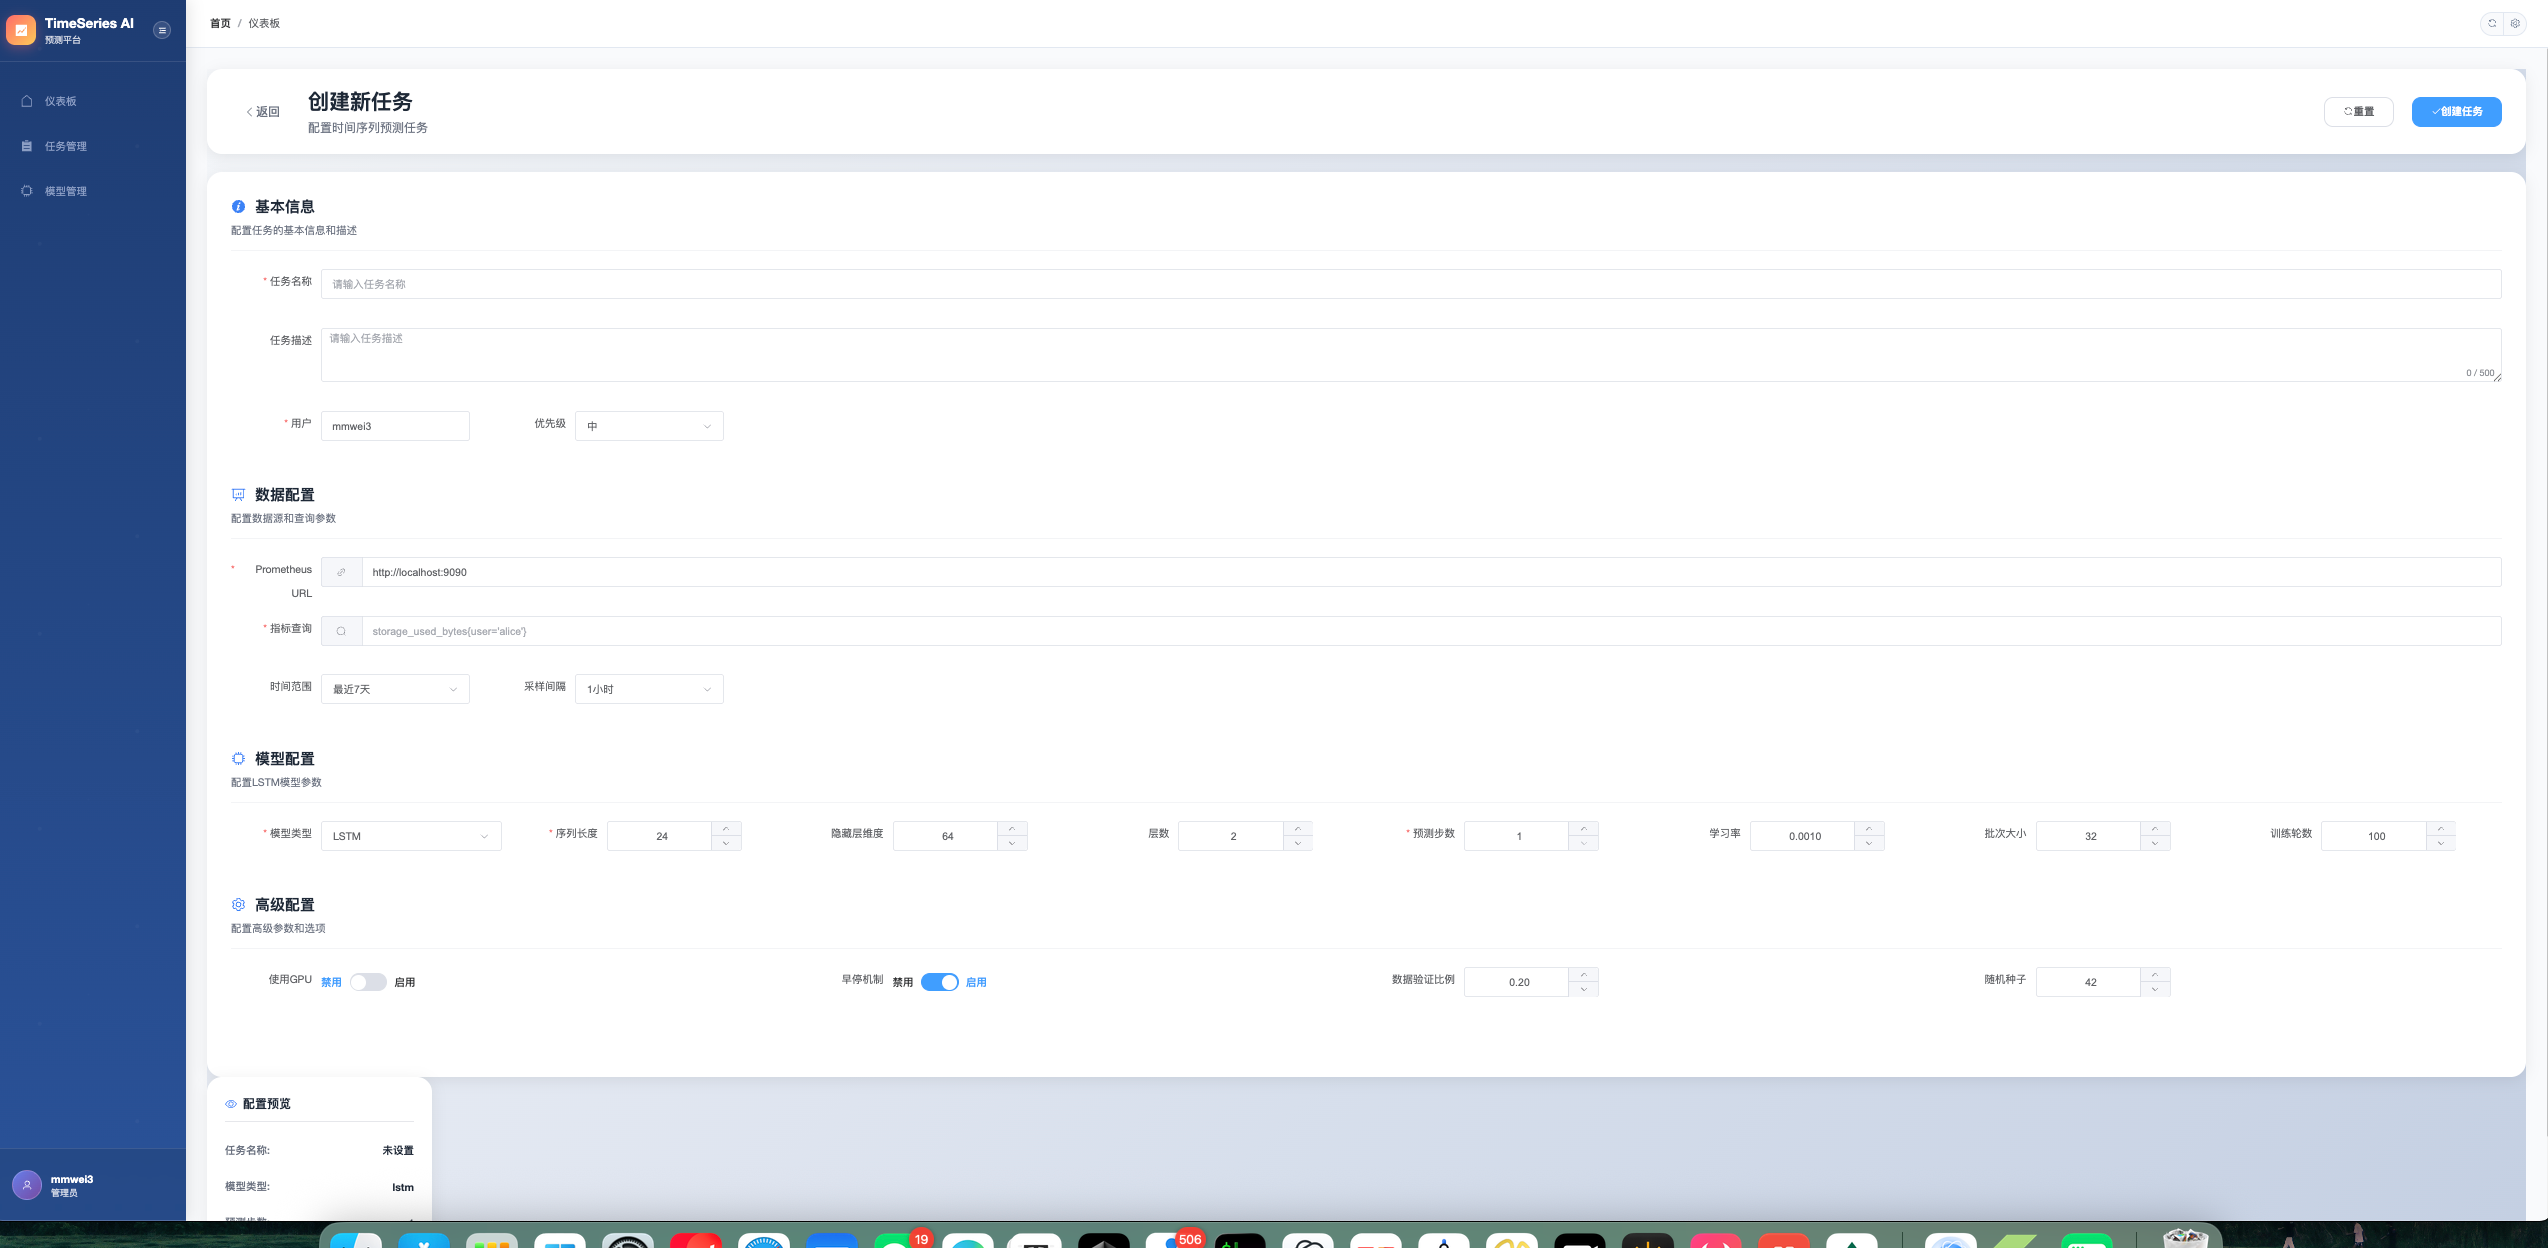Image resolution: width=2548 pixels, height=1248 pixels.
Task: Collapse the sidebar with the menu icon
Action: click(162, 30)
